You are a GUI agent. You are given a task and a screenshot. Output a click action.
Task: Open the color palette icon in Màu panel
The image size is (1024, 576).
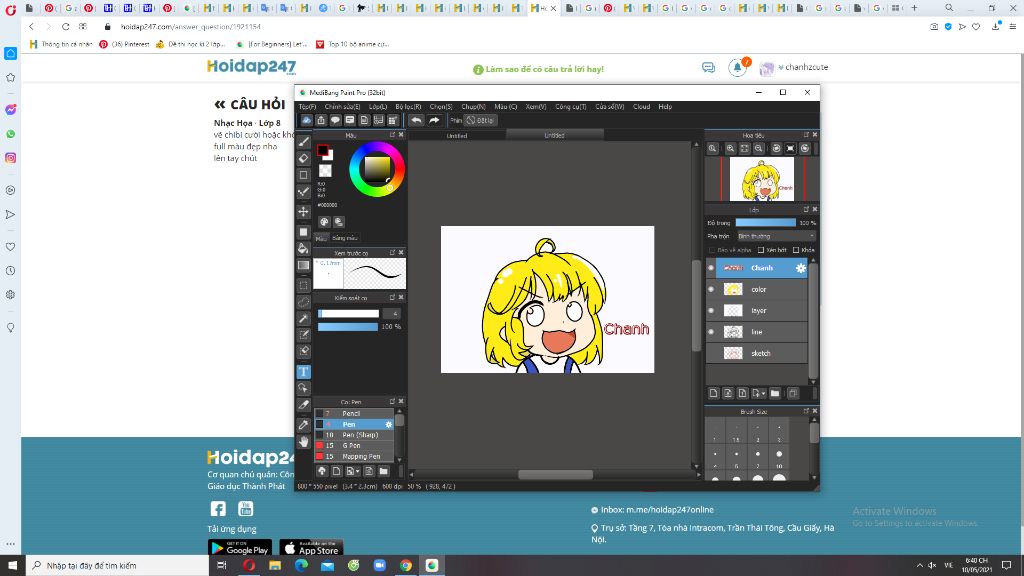(x=325, y=222)
